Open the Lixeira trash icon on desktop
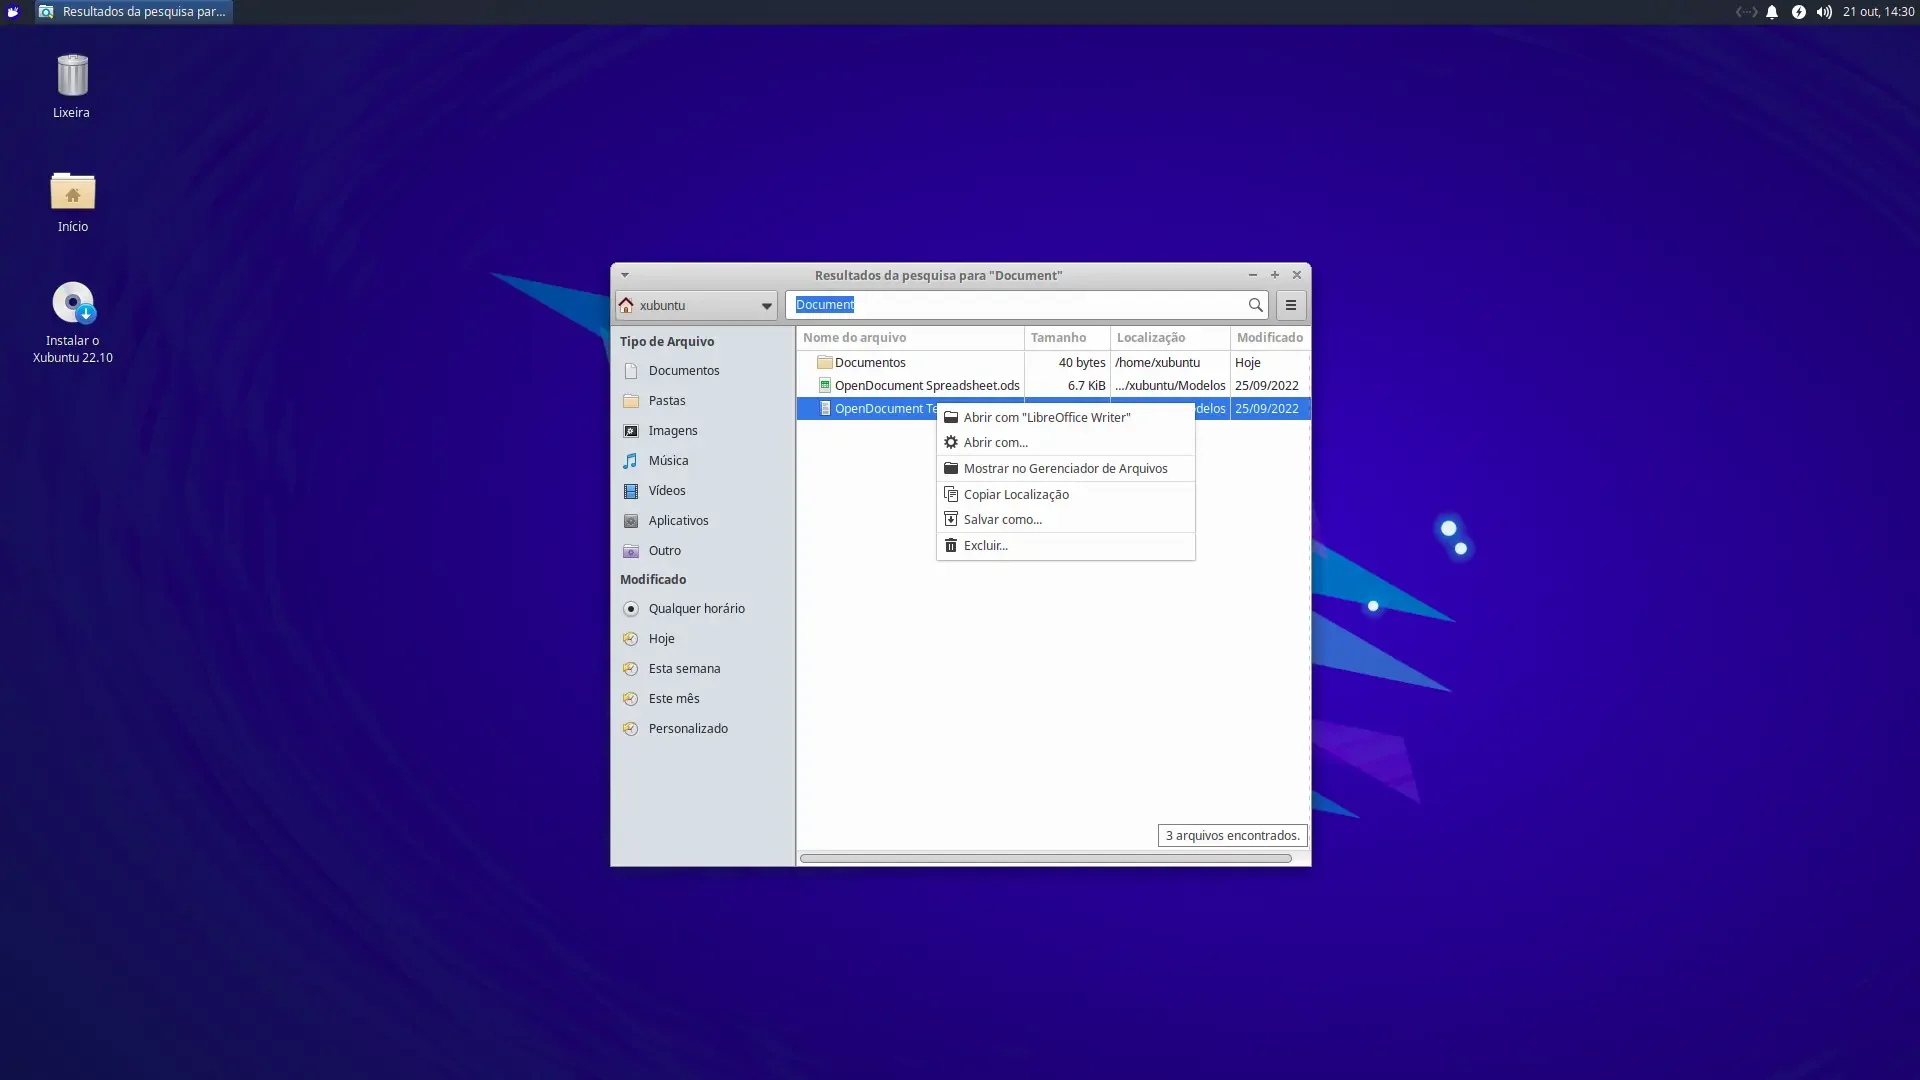The image size is (1920, 1080). pos(72,76)
